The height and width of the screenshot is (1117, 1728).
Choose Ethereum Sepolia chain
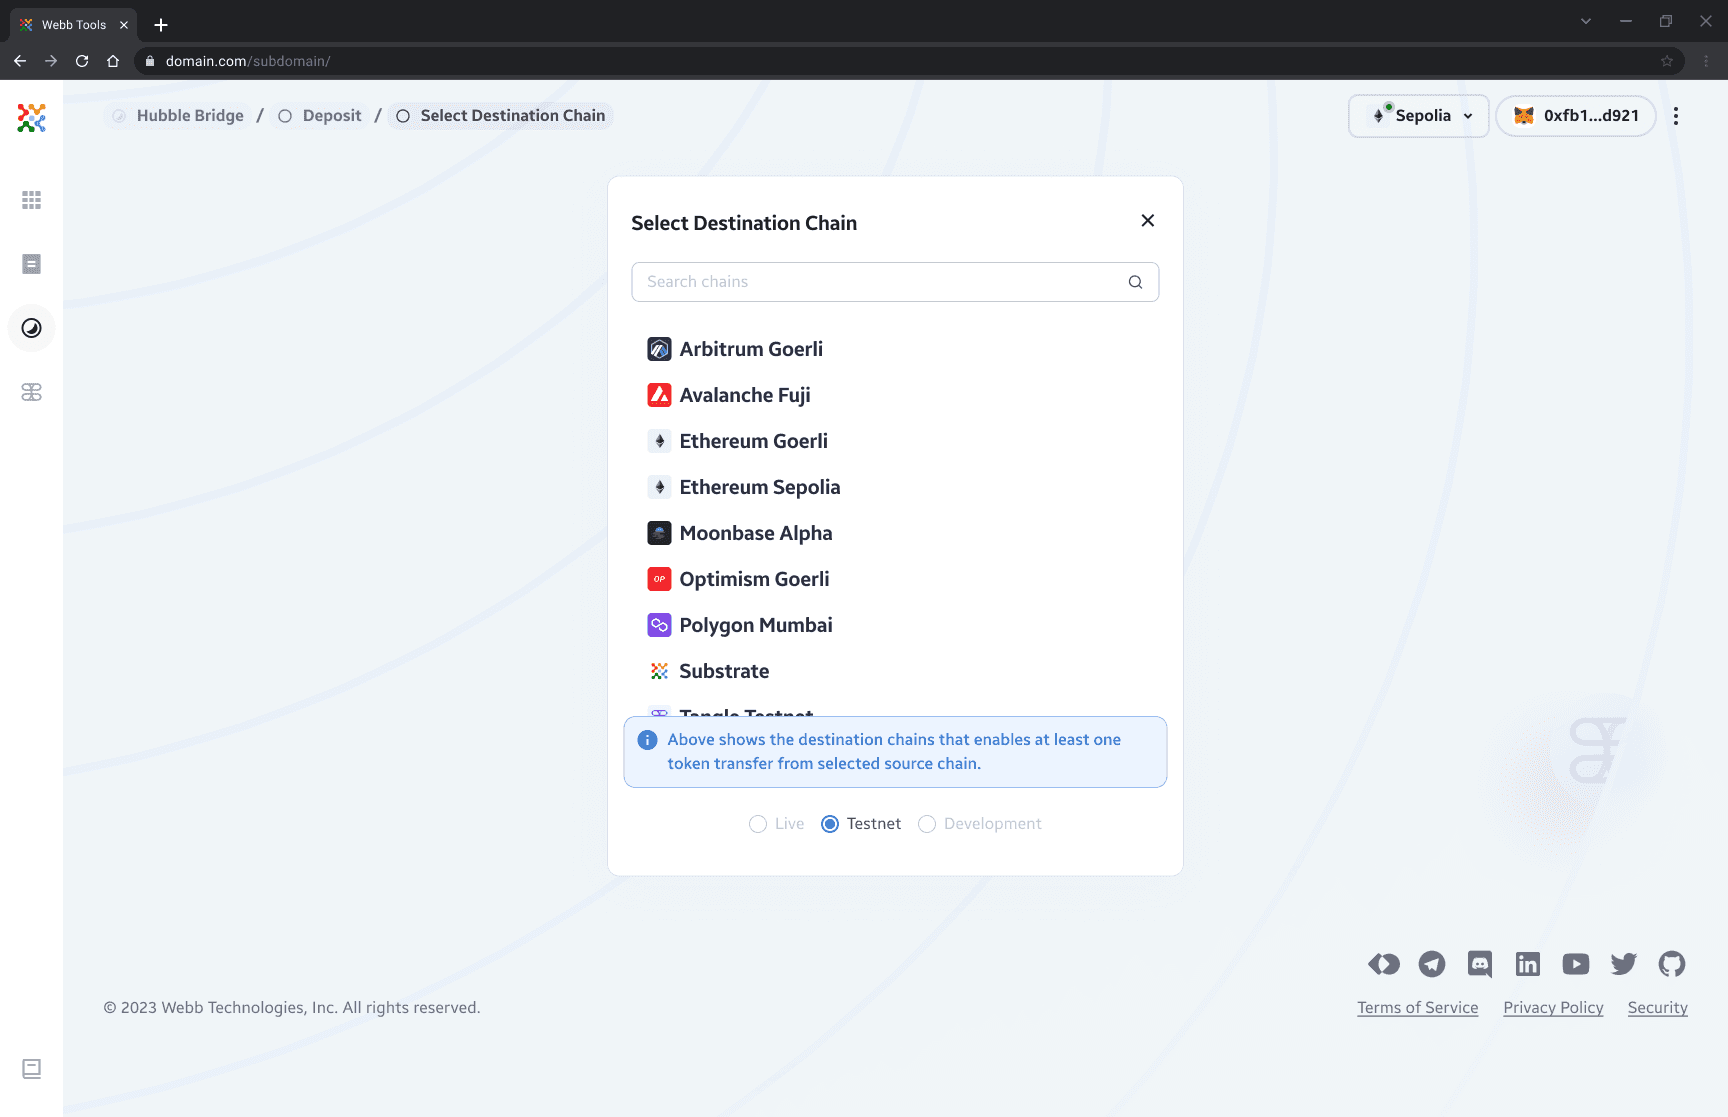pyautogui.click(x=895, y=487)
